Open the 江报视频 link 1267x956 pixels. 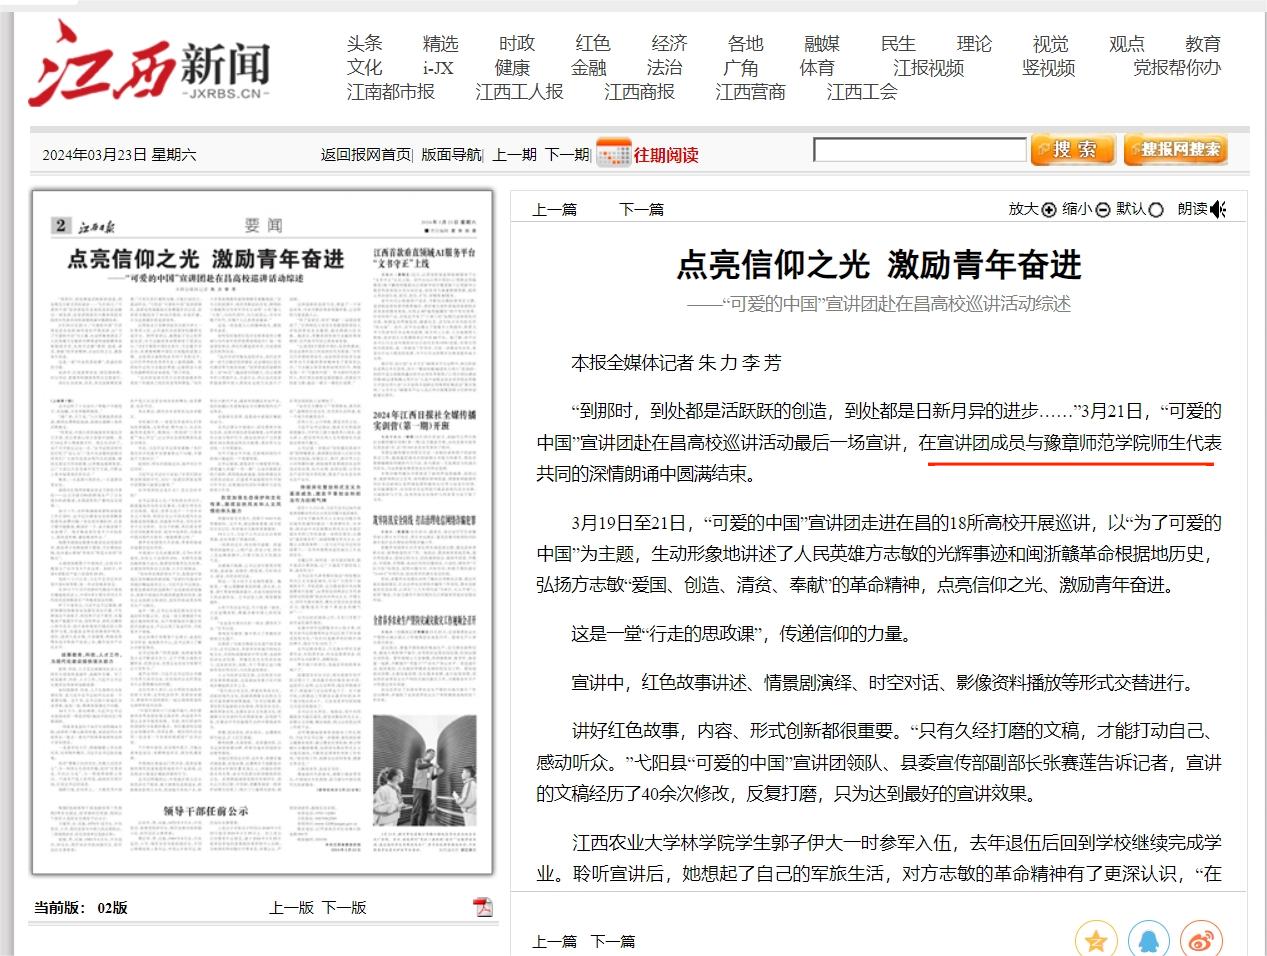(929, 67)
